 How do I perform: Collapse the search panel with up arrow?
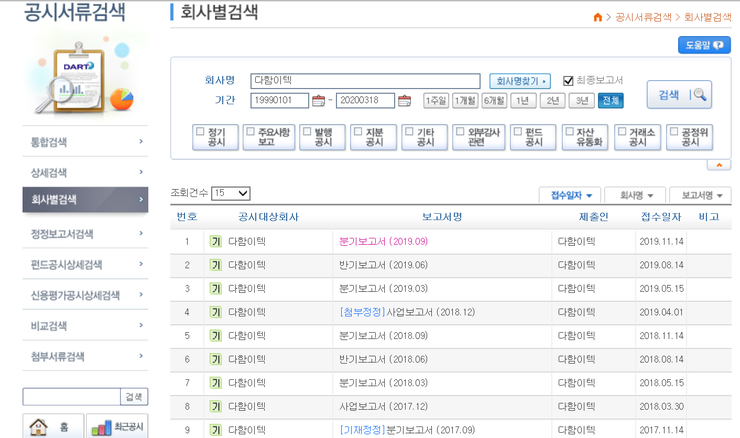click(719, 165)
